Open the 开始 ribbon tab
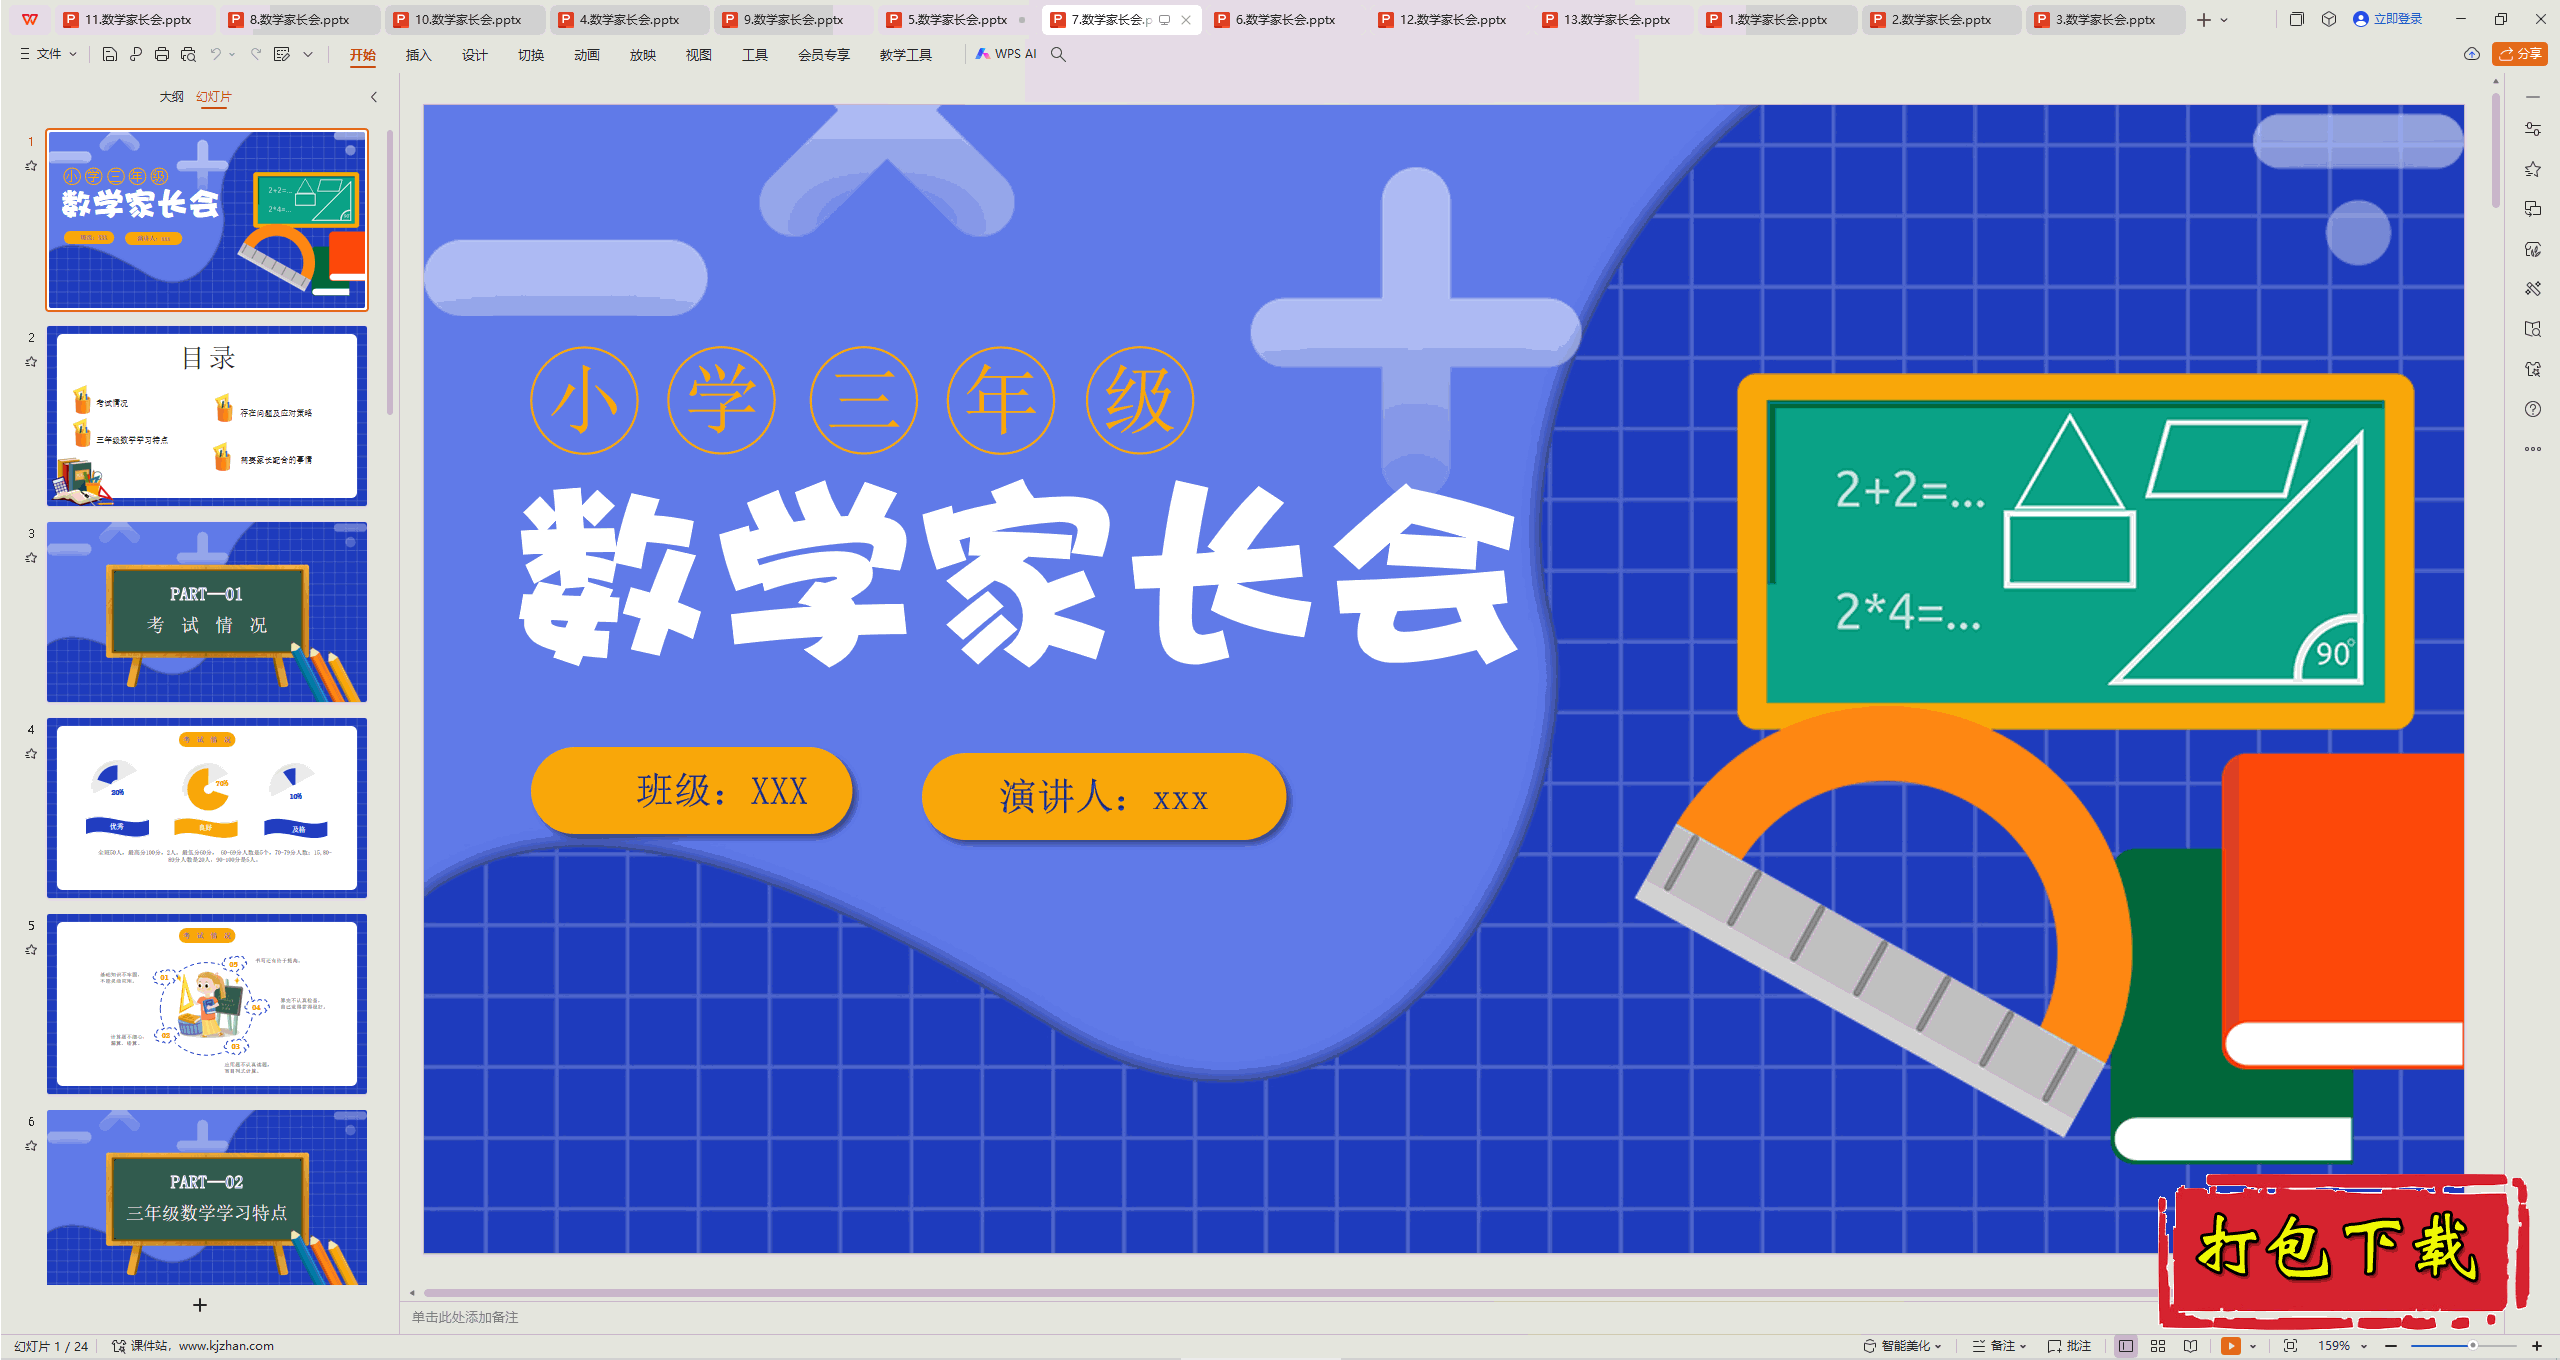The height and width of the screenshot is (1360, 2560). [x=363, y=55]
